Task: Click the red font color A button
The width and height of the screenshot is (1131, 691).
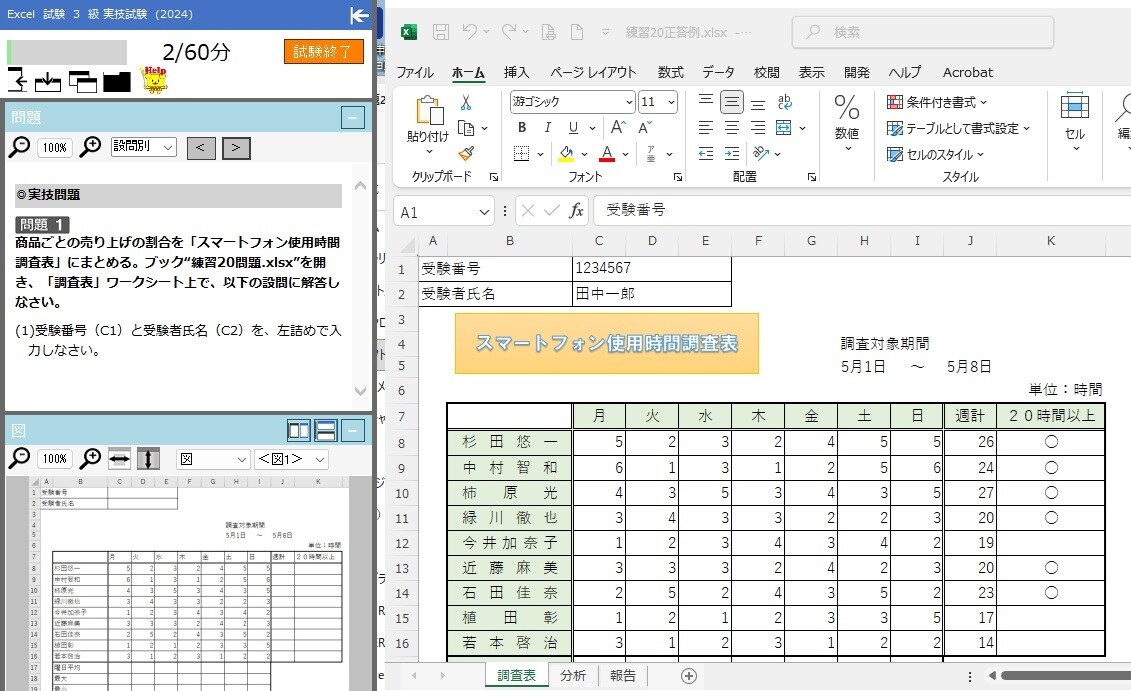Action: tap(607, 154)
